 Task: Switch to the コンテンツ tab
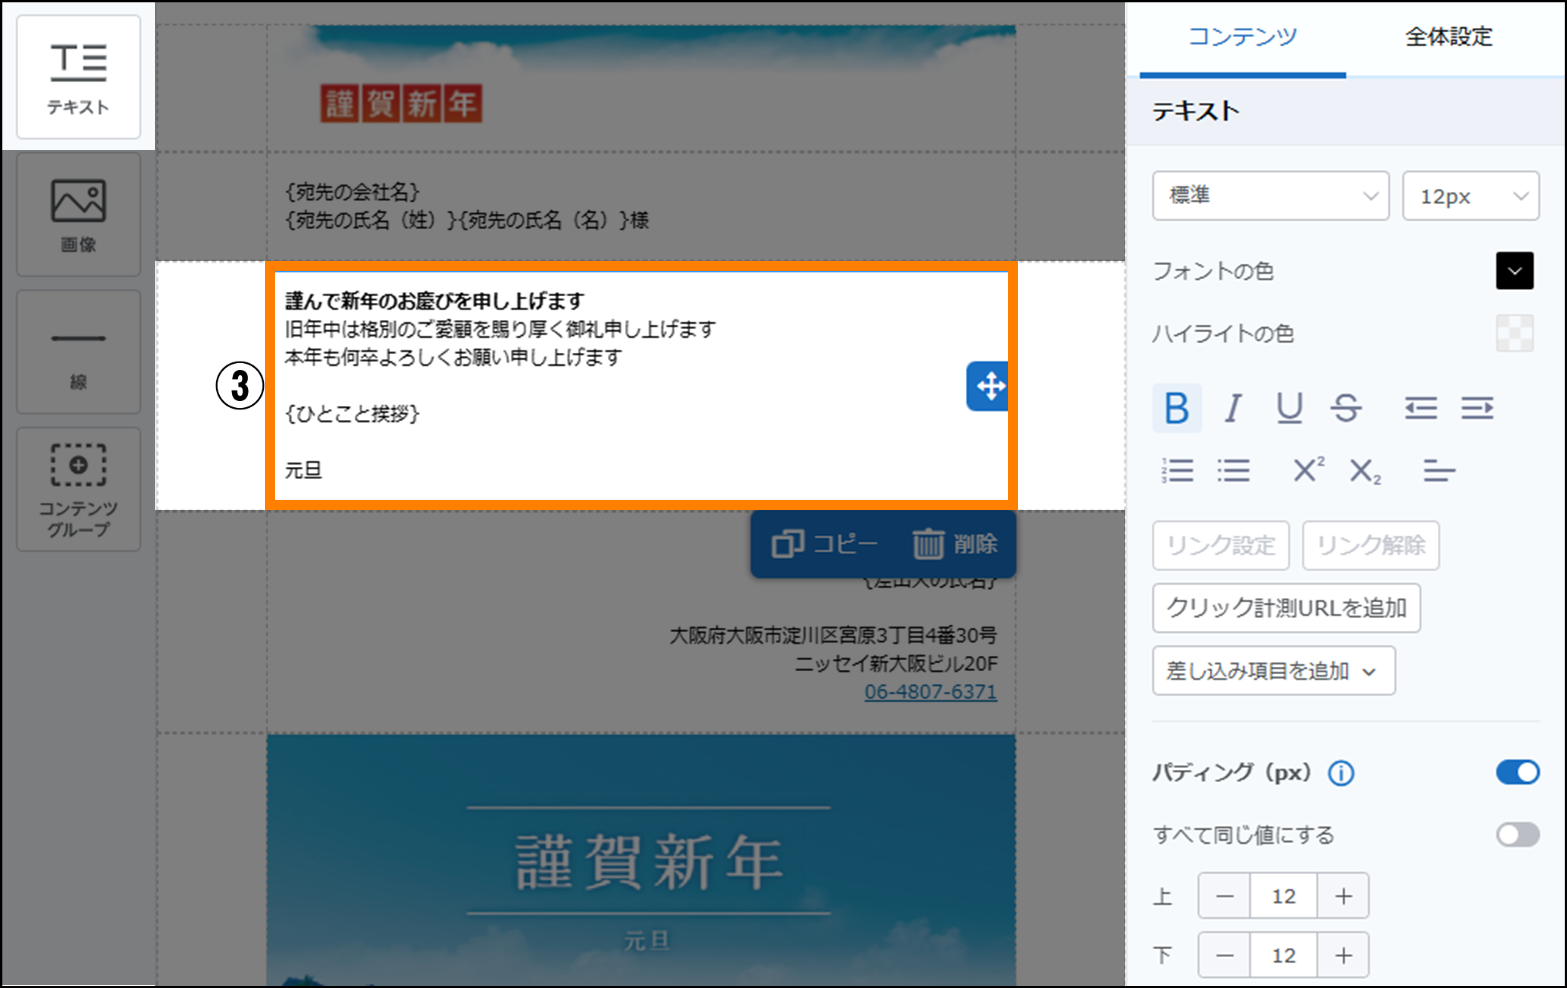pos(1242,37)
